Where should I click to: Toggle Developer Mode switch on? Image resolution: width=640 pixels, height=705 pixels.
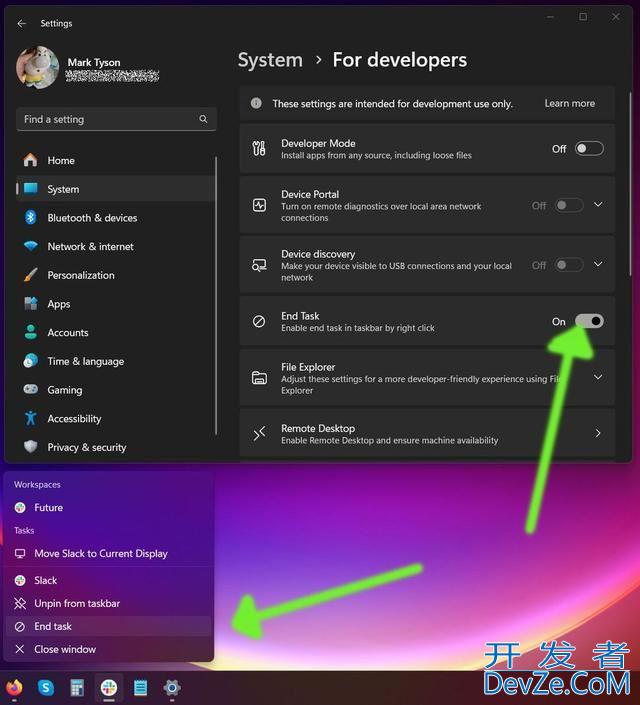coord(589,148)
